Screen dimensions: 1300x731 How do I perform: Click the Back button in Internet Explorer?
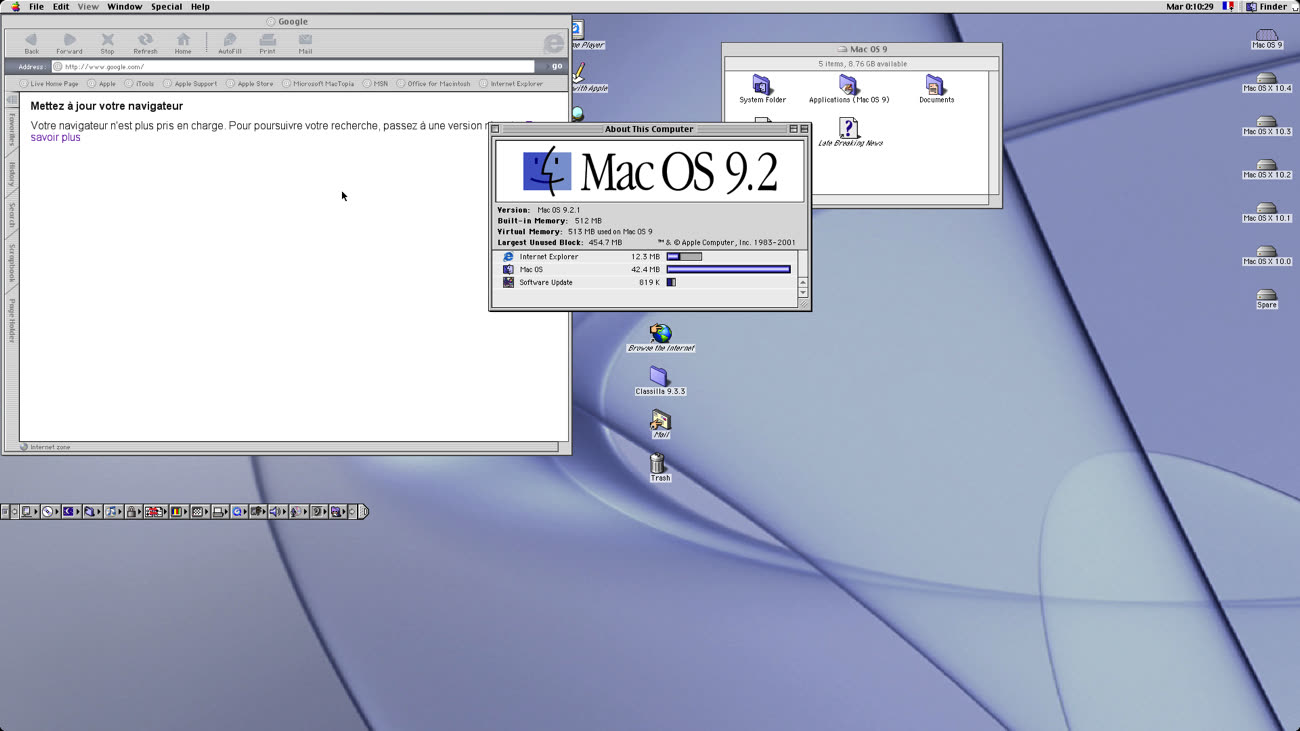(31, 43)
